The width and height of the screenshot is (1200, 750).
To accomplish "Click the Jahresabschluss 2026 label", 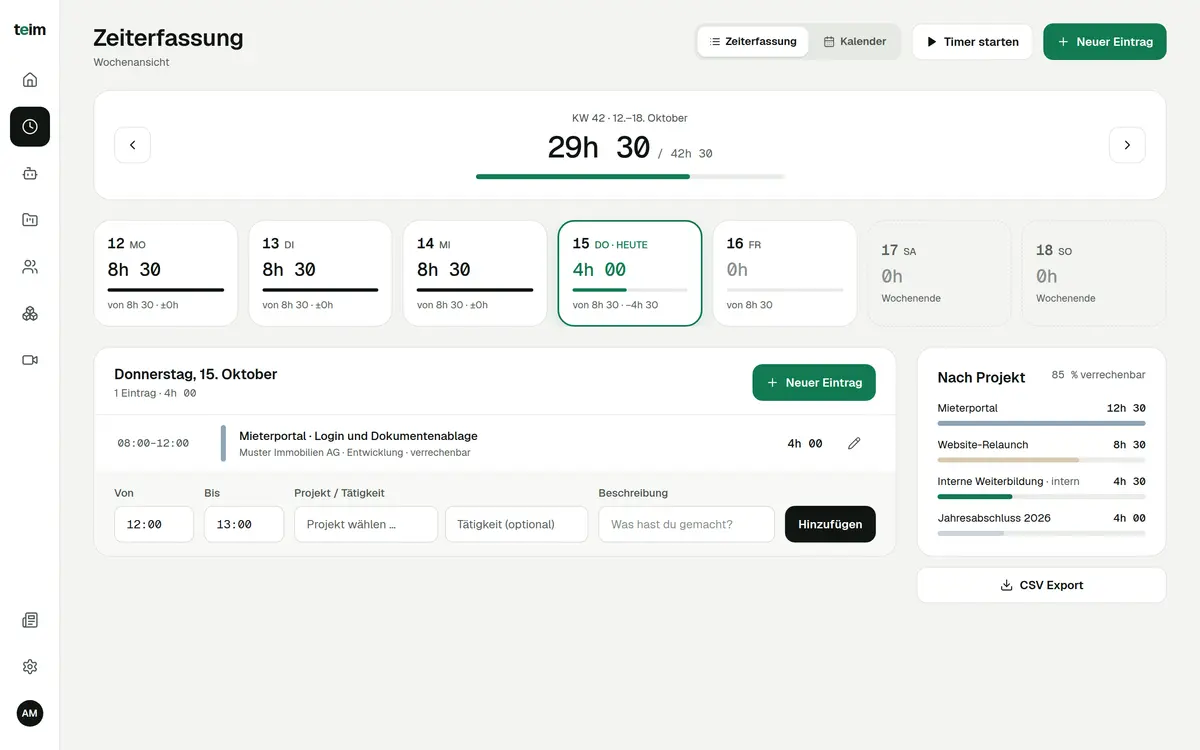I will 994,518.
